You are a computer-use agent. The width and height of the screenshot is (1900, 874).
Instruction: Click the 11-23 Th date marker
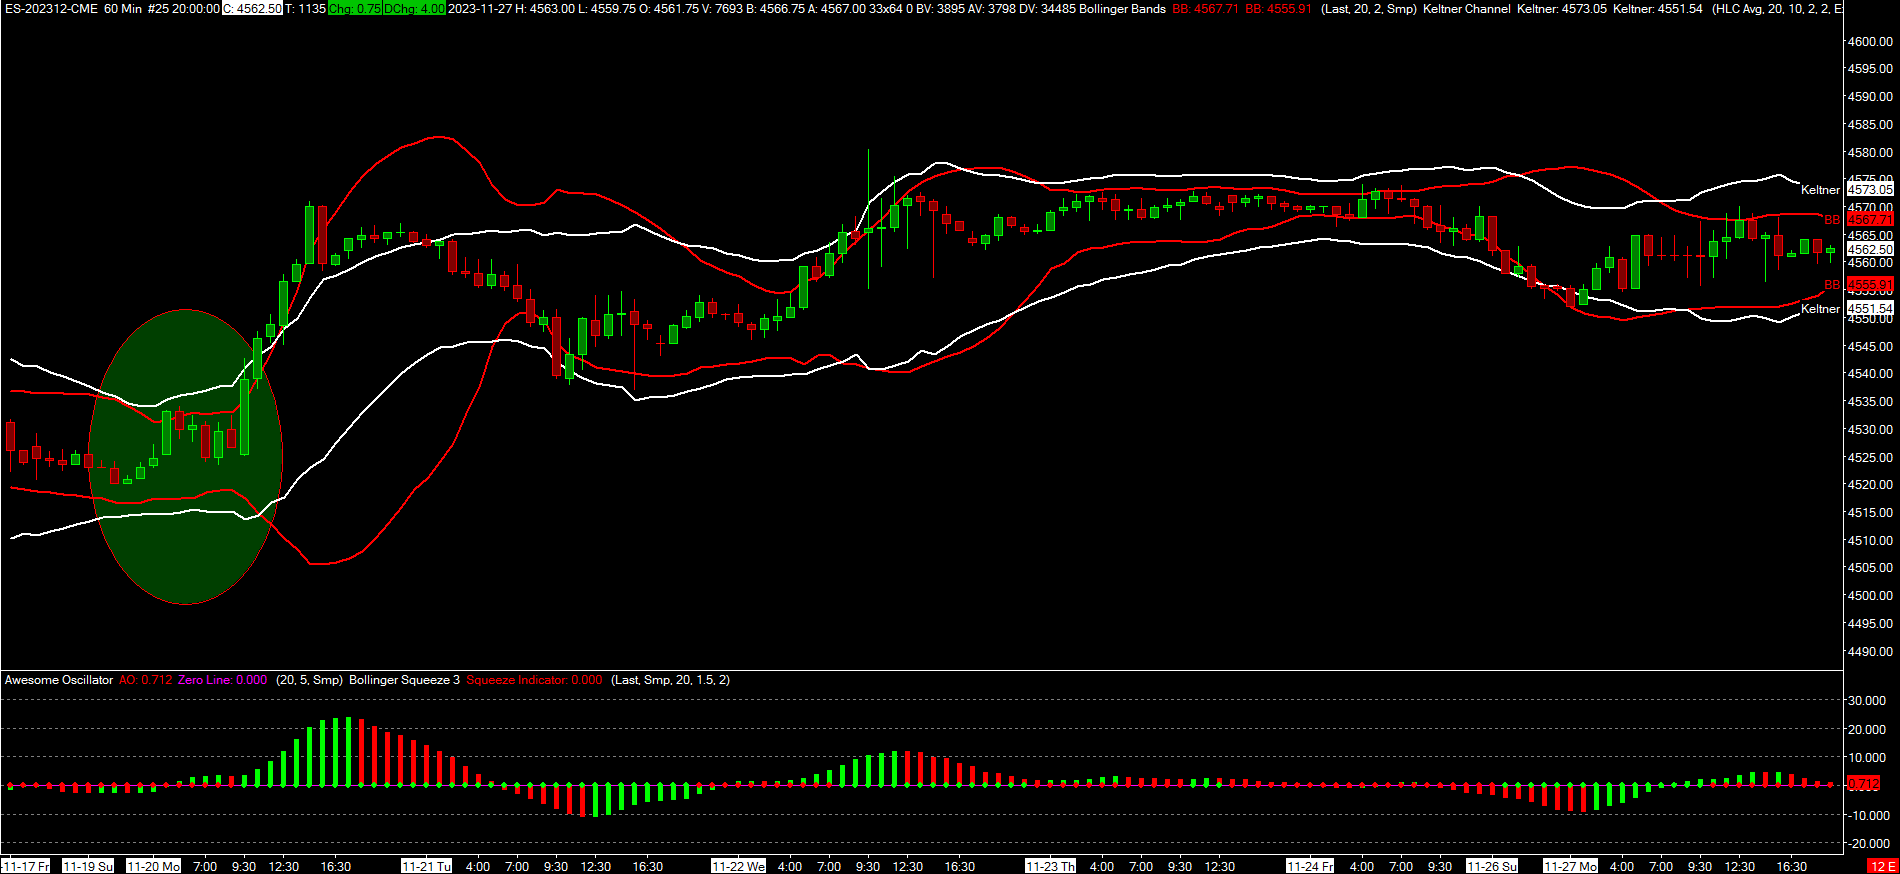[1050, 866]
